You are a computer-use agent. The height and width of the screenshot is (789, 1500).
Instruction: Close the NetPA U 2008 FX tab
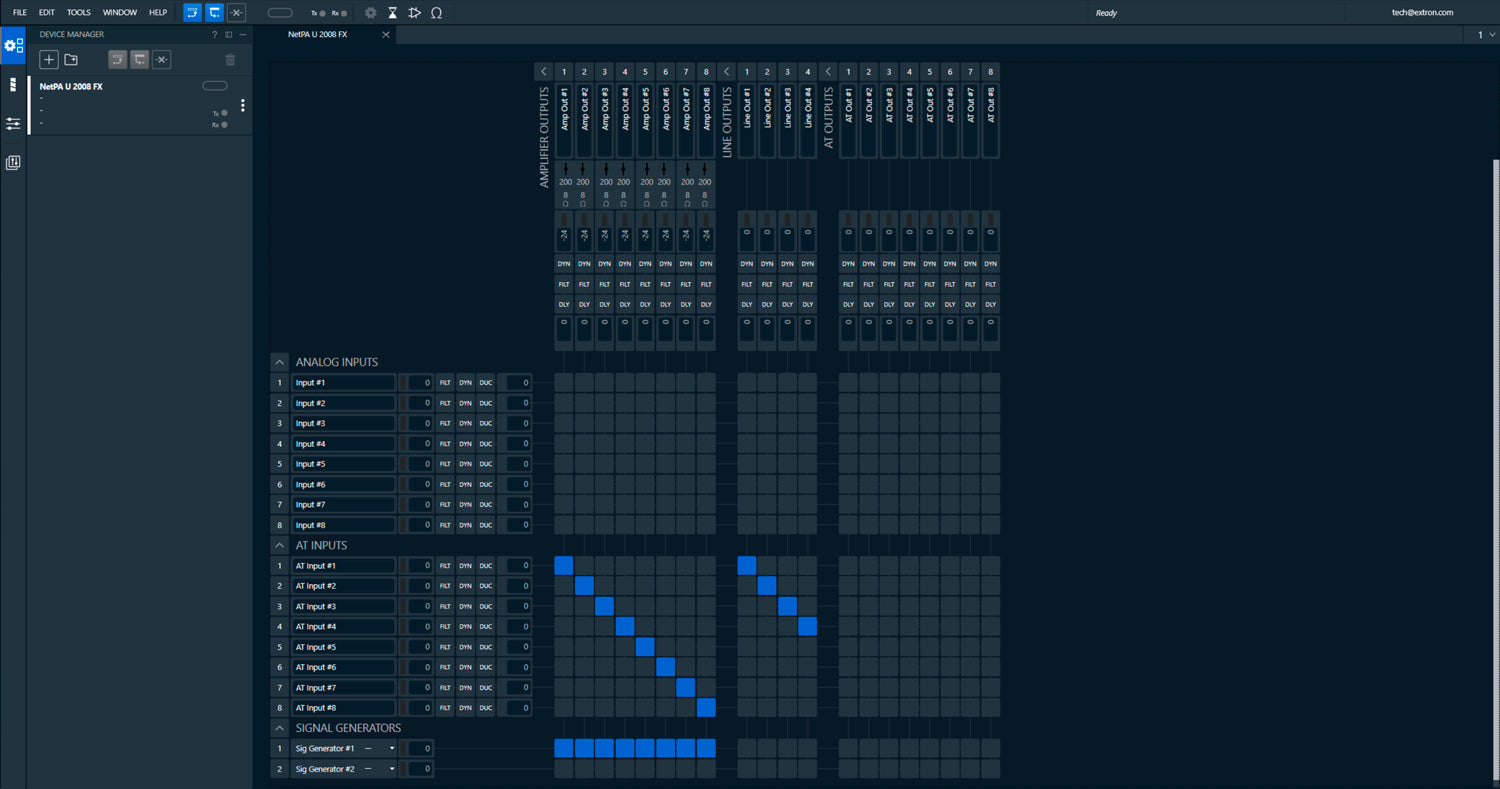(386, 34)
